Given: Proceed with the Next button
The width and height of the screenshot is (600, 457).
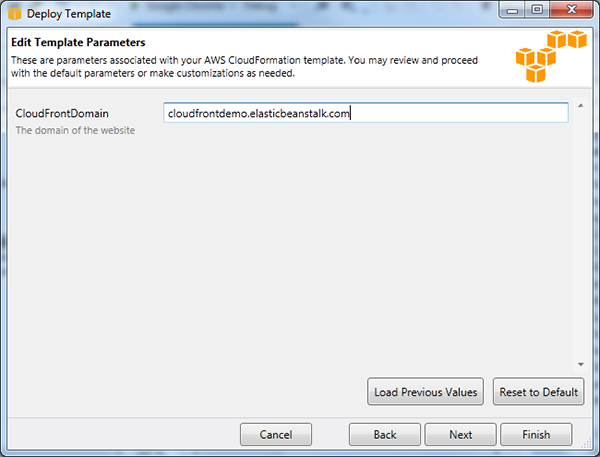Looking at the screenshot, I should click(460, 434).
